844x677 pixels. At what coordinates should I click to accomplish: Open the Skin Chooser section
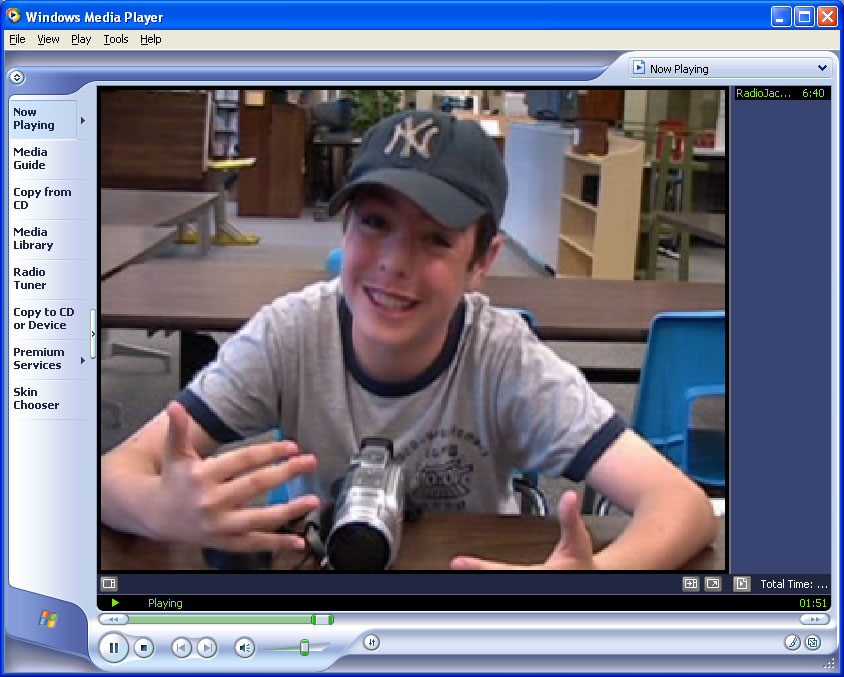[35, 399]
